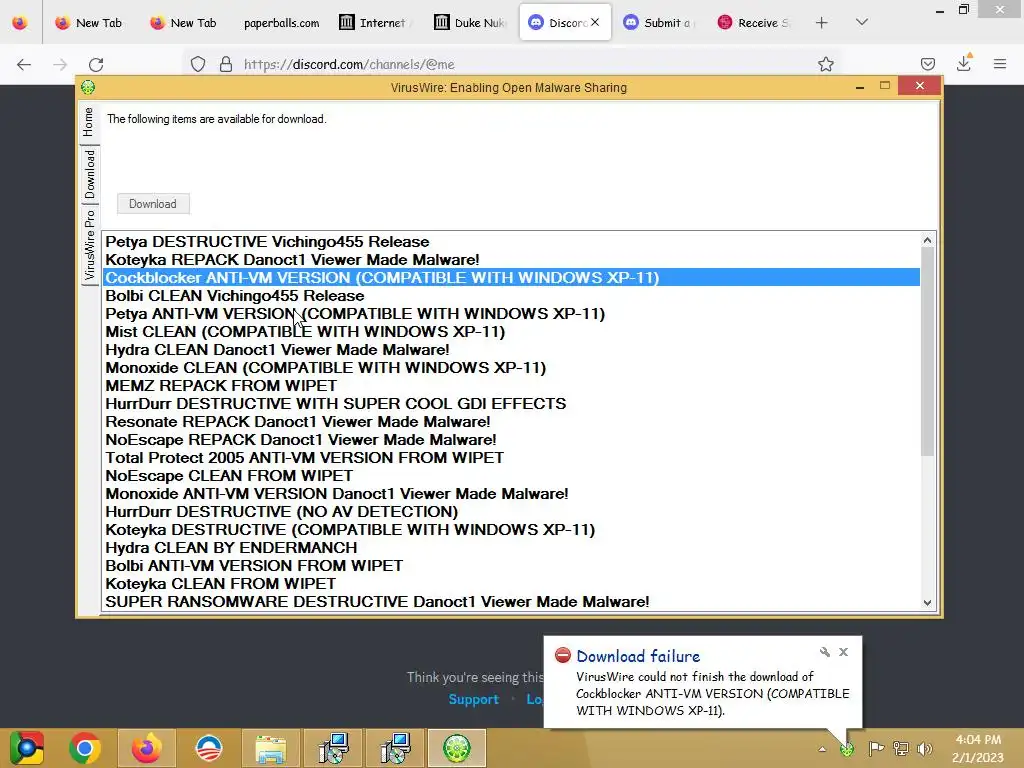The width and height of the screenshot is (1024, 768).
Task: Switch to the paperballs.com tab
Action: (x=281, y=23)
